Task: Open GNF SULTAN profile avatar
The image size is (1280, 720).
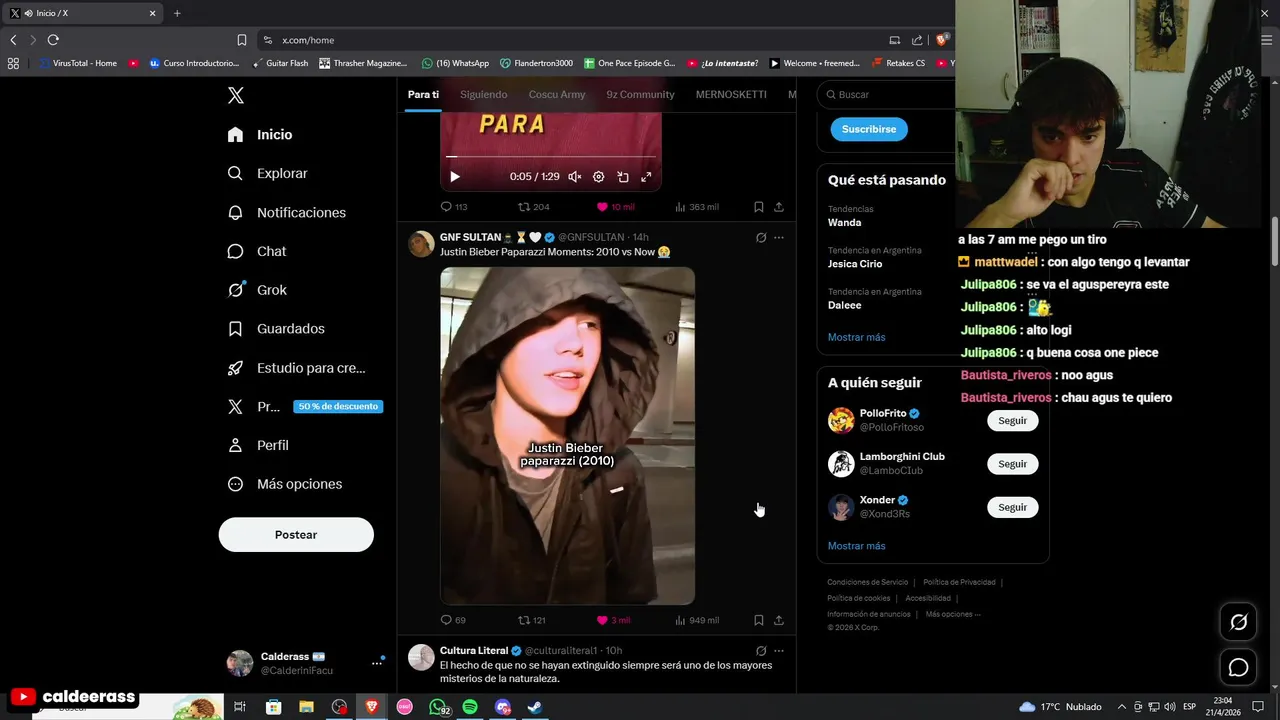Action: [421, 243]
